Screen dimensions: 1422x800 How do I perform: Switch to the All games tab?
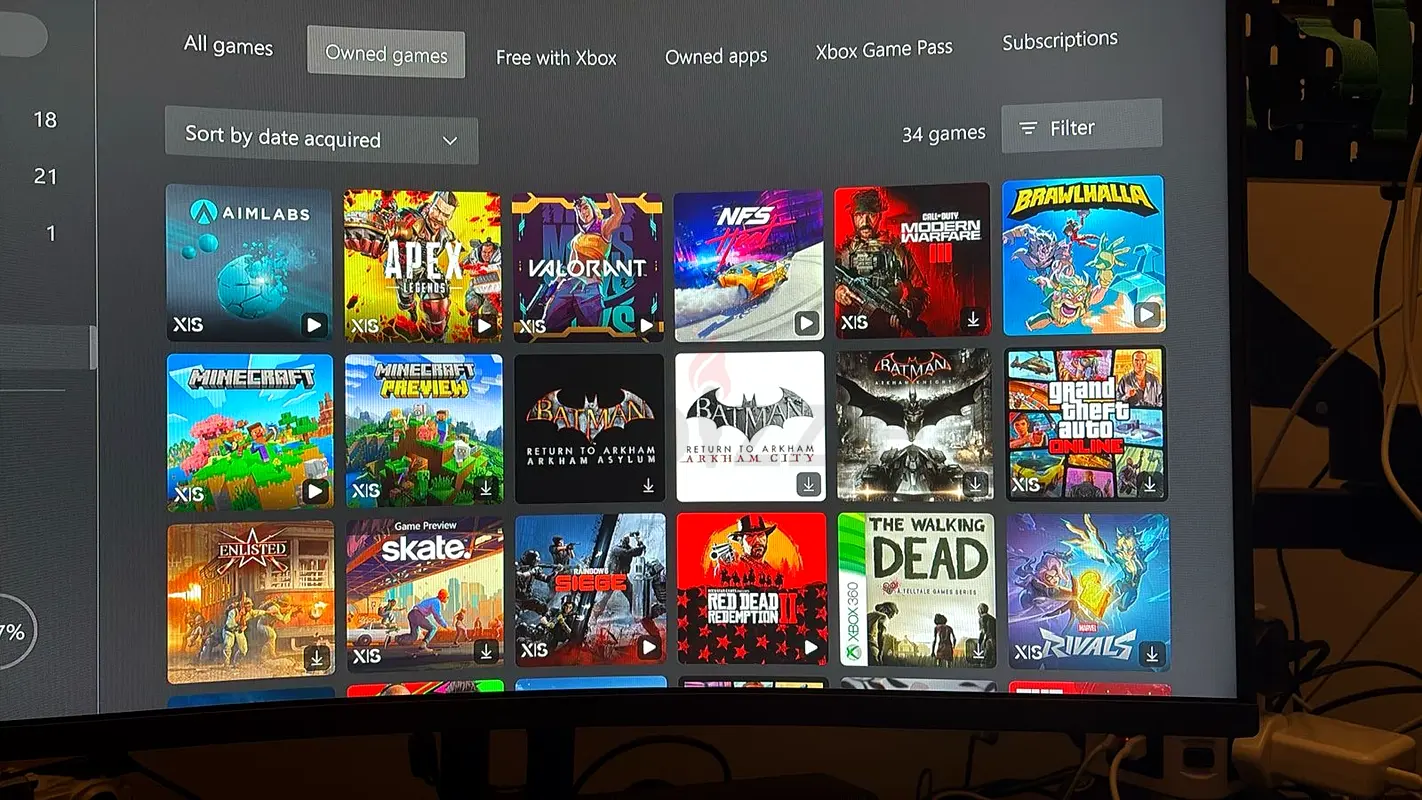[x=228, y=45]
